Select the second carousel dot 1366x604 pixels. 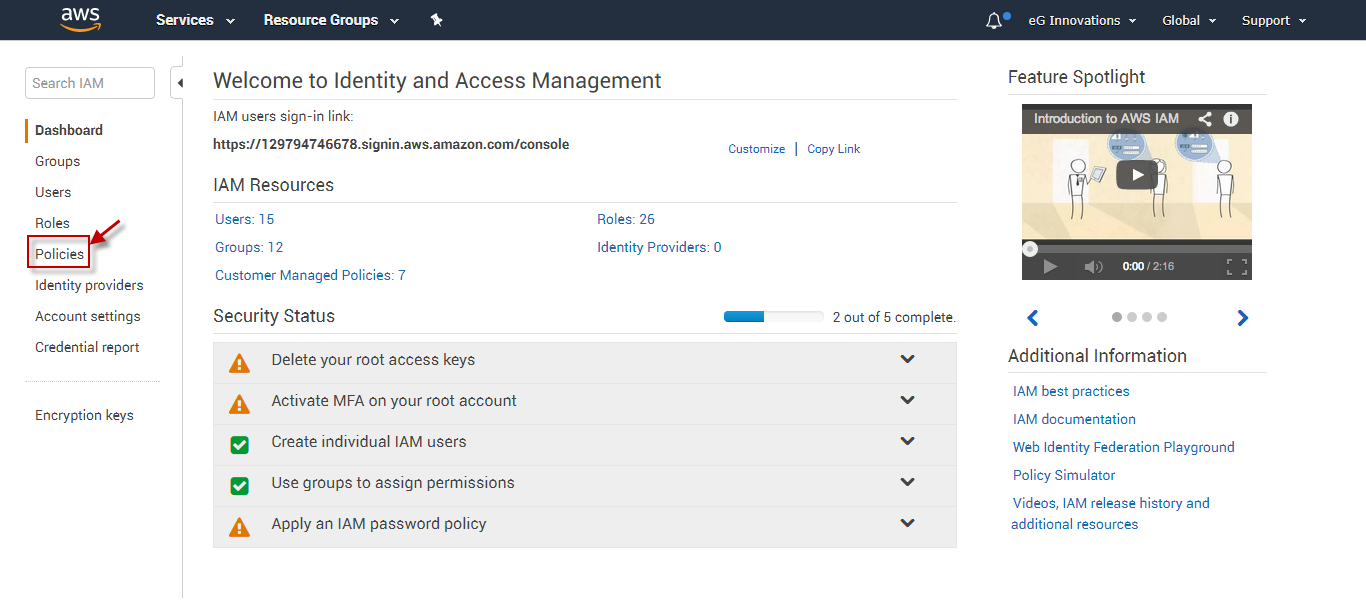click(x=1132, y=317)
